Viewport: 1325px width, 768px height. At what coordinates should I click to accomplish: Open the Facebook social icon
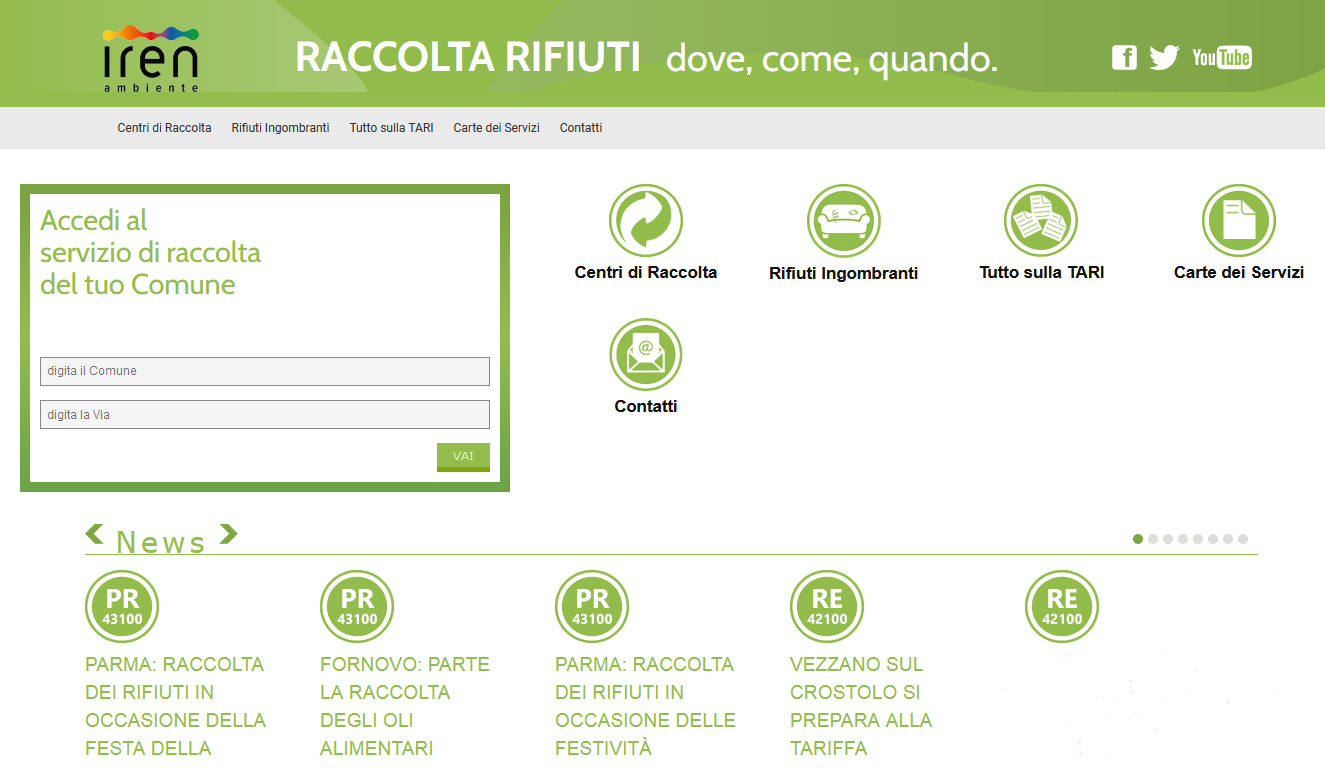coord(1124,58)
